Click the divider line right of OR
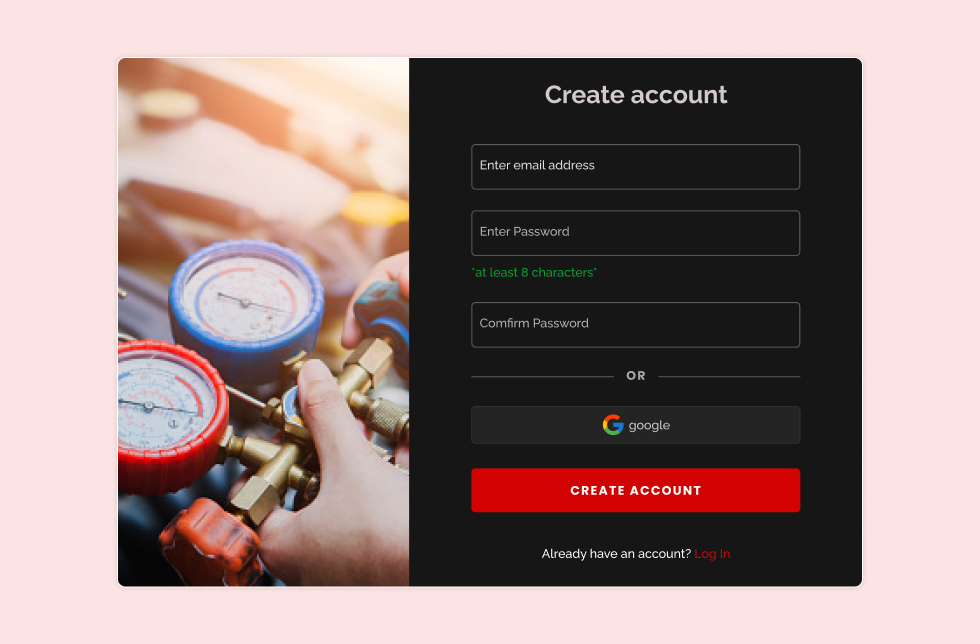The width and height of the screenshot is (980, 644). 729,376
